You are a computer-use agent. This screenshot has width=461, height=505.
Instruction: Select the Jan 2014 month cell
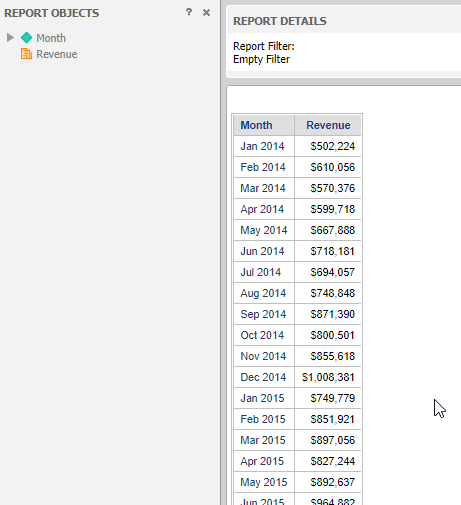tap(264, 146)
